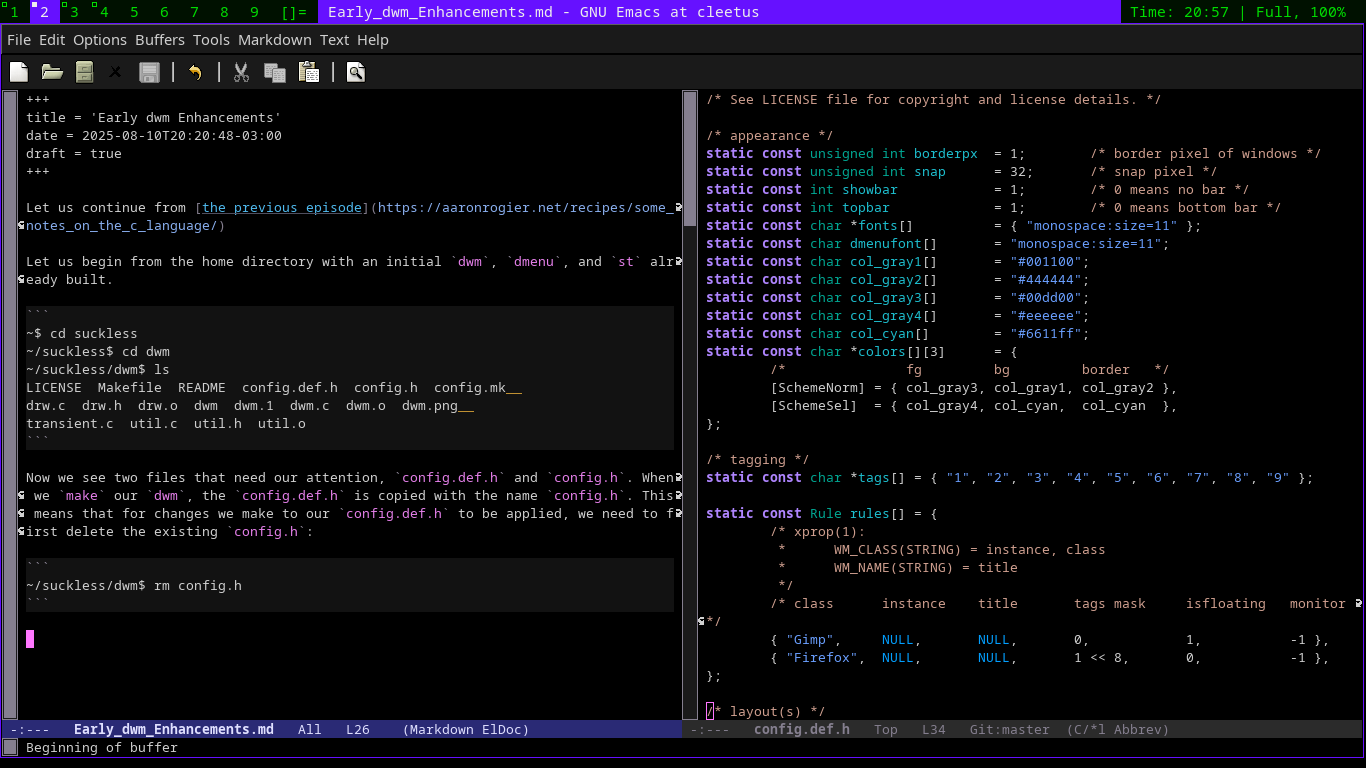Open the Tools menu
The width and height of the screenshot is (1366, 768).
click(x=211, y=40)
